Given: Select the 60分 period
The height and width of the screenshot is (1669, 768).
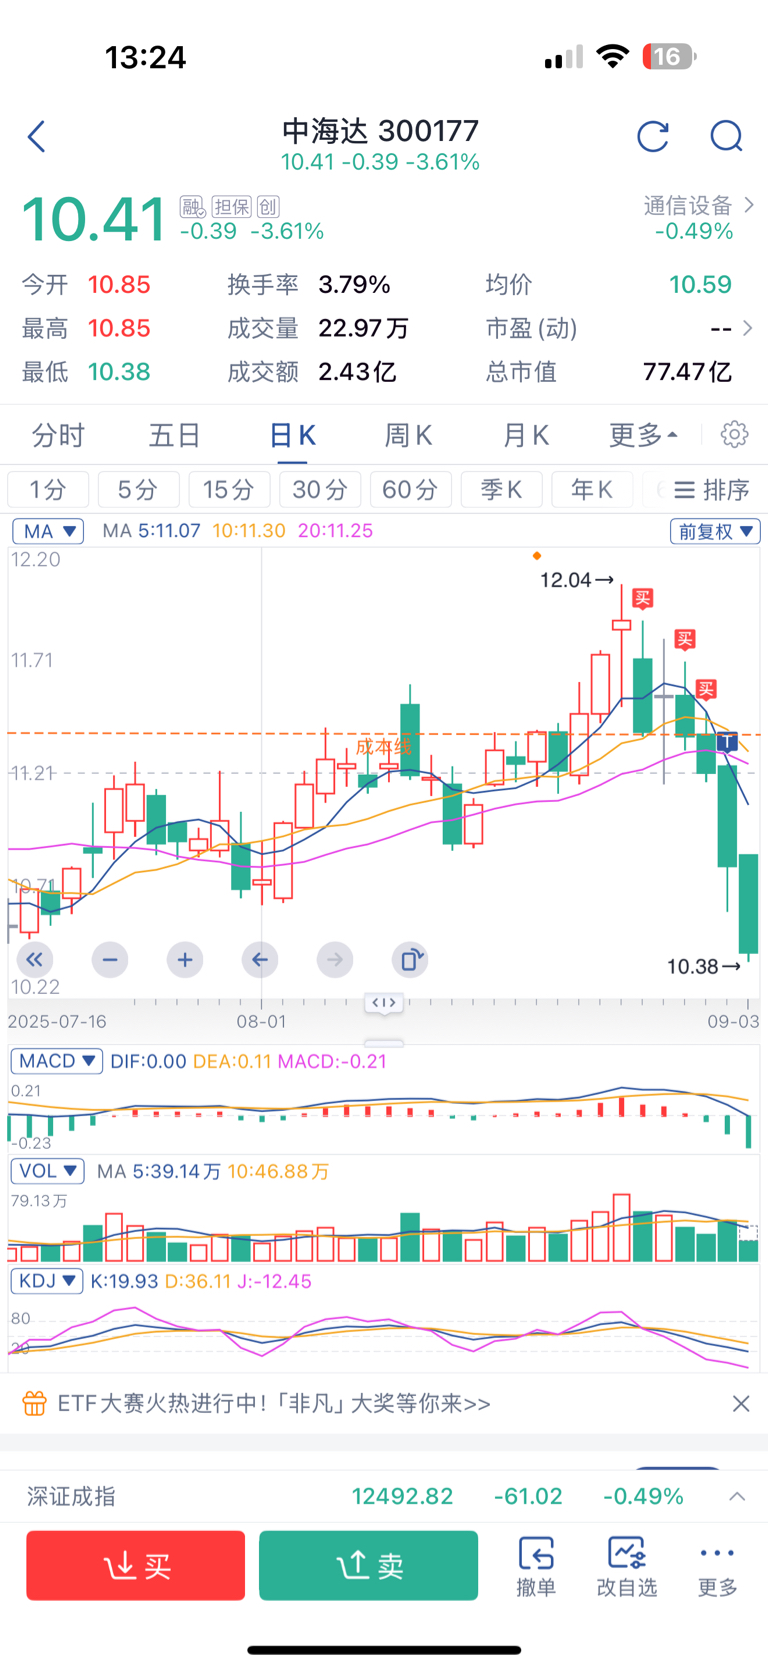Looking at the screenshot, I should (x=410, y=489).
